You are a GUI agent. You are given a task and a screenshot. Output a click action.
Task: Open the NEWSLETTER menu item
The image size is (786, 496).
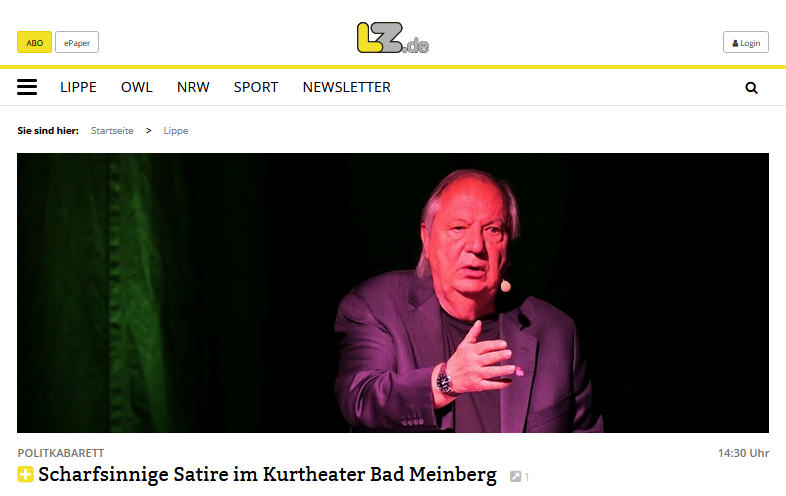(x=346, y=87)
